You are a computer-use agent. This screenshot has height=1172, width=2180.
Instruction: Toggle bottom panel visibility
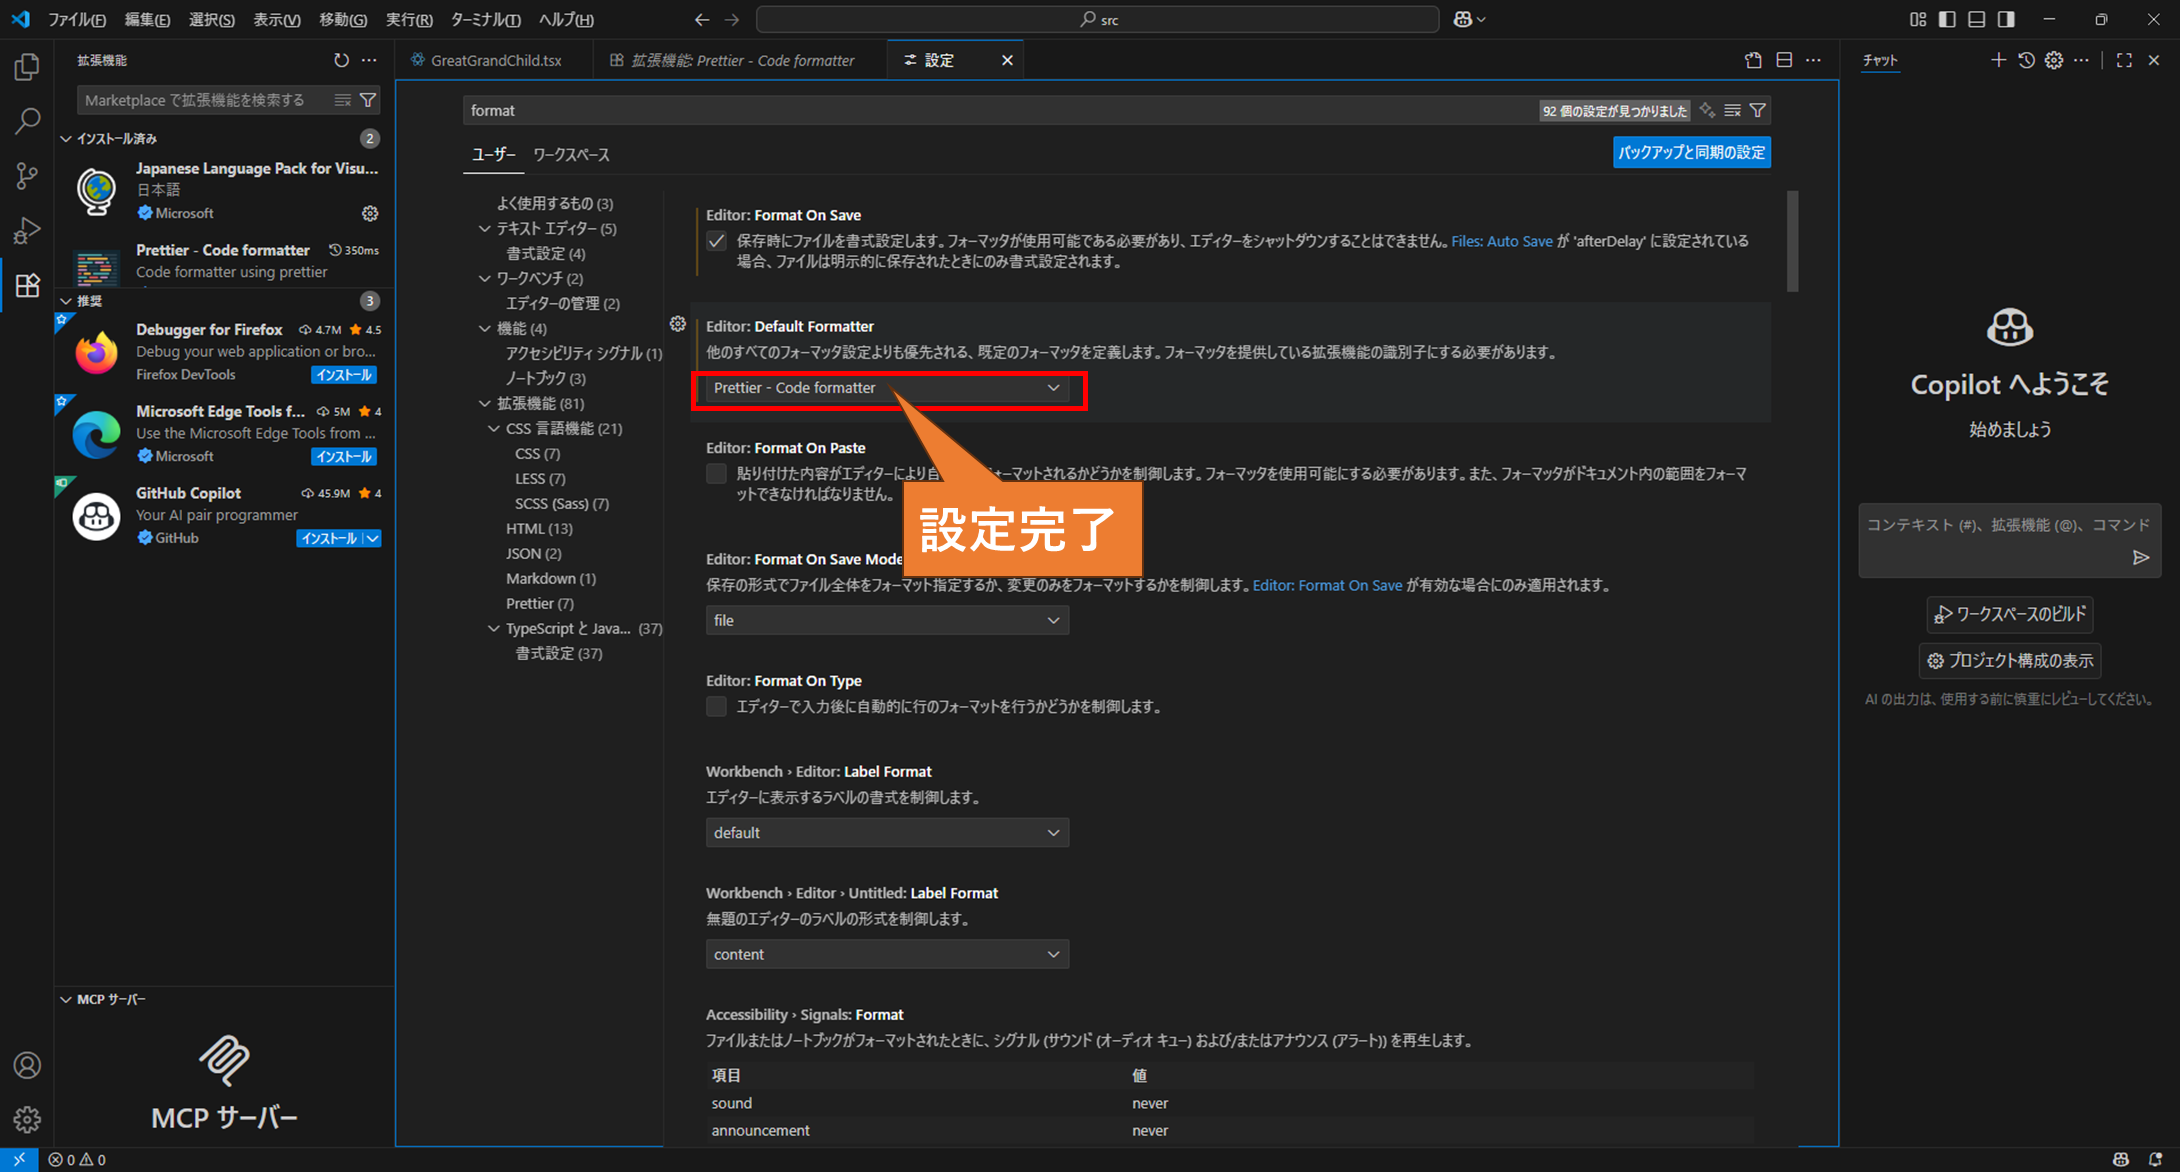[x=1977, y=19]
